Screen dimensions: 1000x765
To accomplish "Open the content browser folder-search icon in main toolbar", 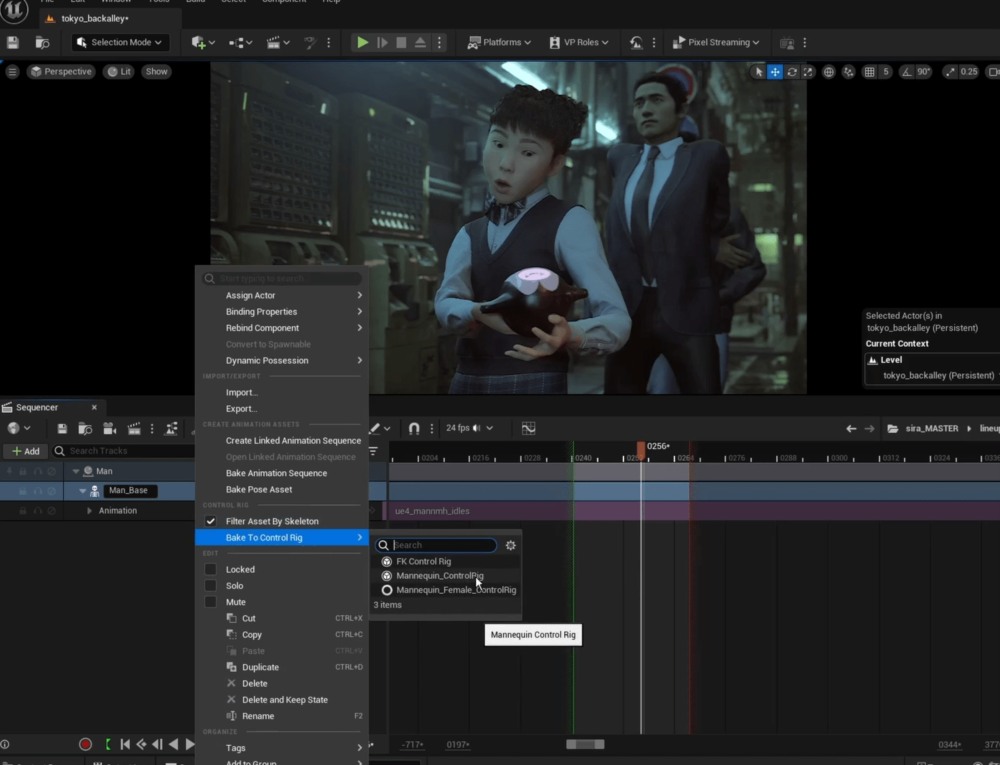I will [x=42, y=43].
